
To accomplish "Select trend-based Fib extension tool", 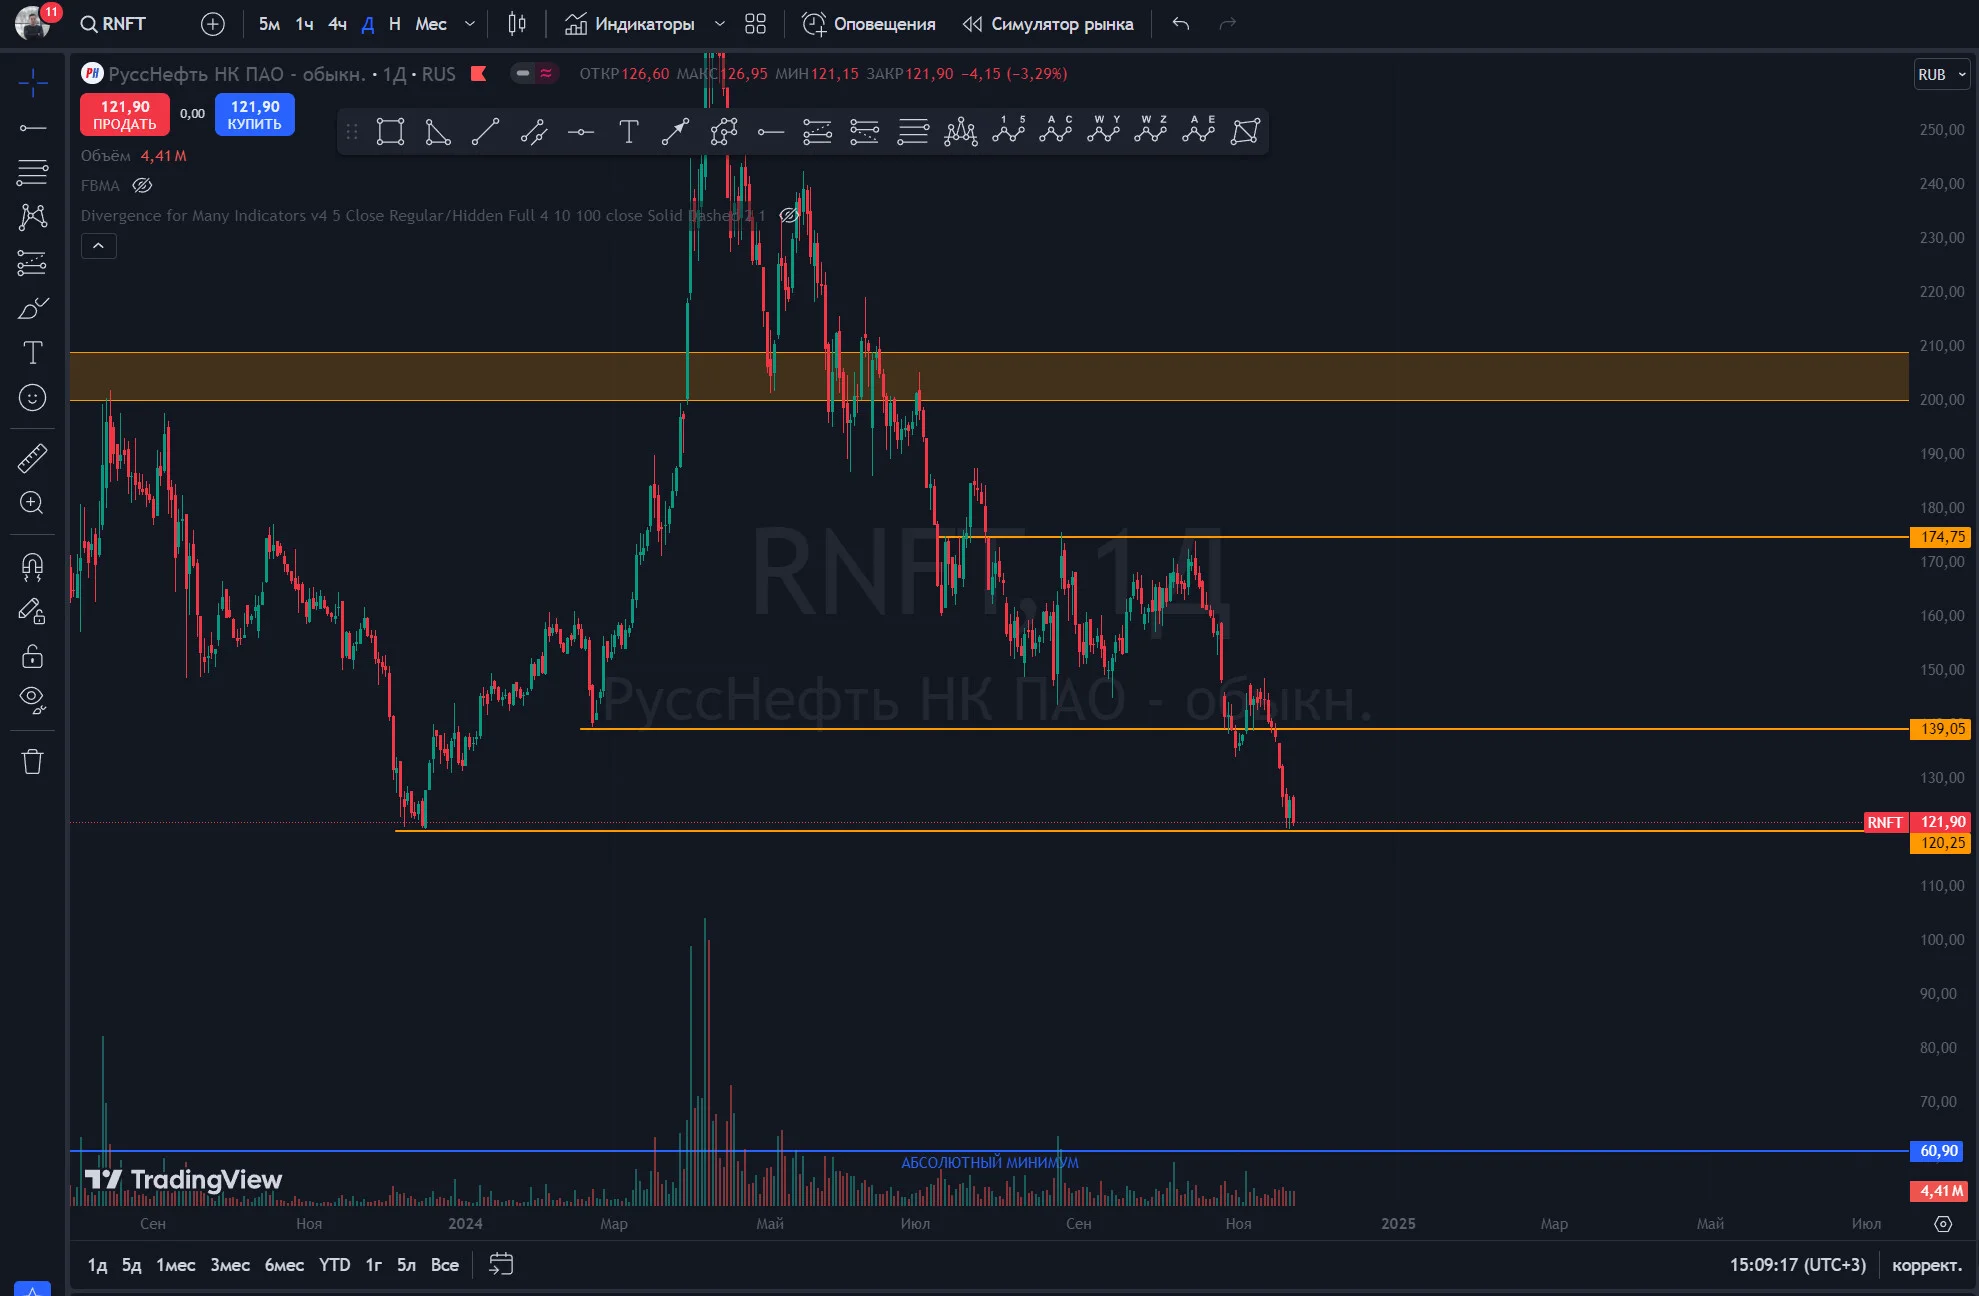I will pyautogui.click(x=864, y=132).
